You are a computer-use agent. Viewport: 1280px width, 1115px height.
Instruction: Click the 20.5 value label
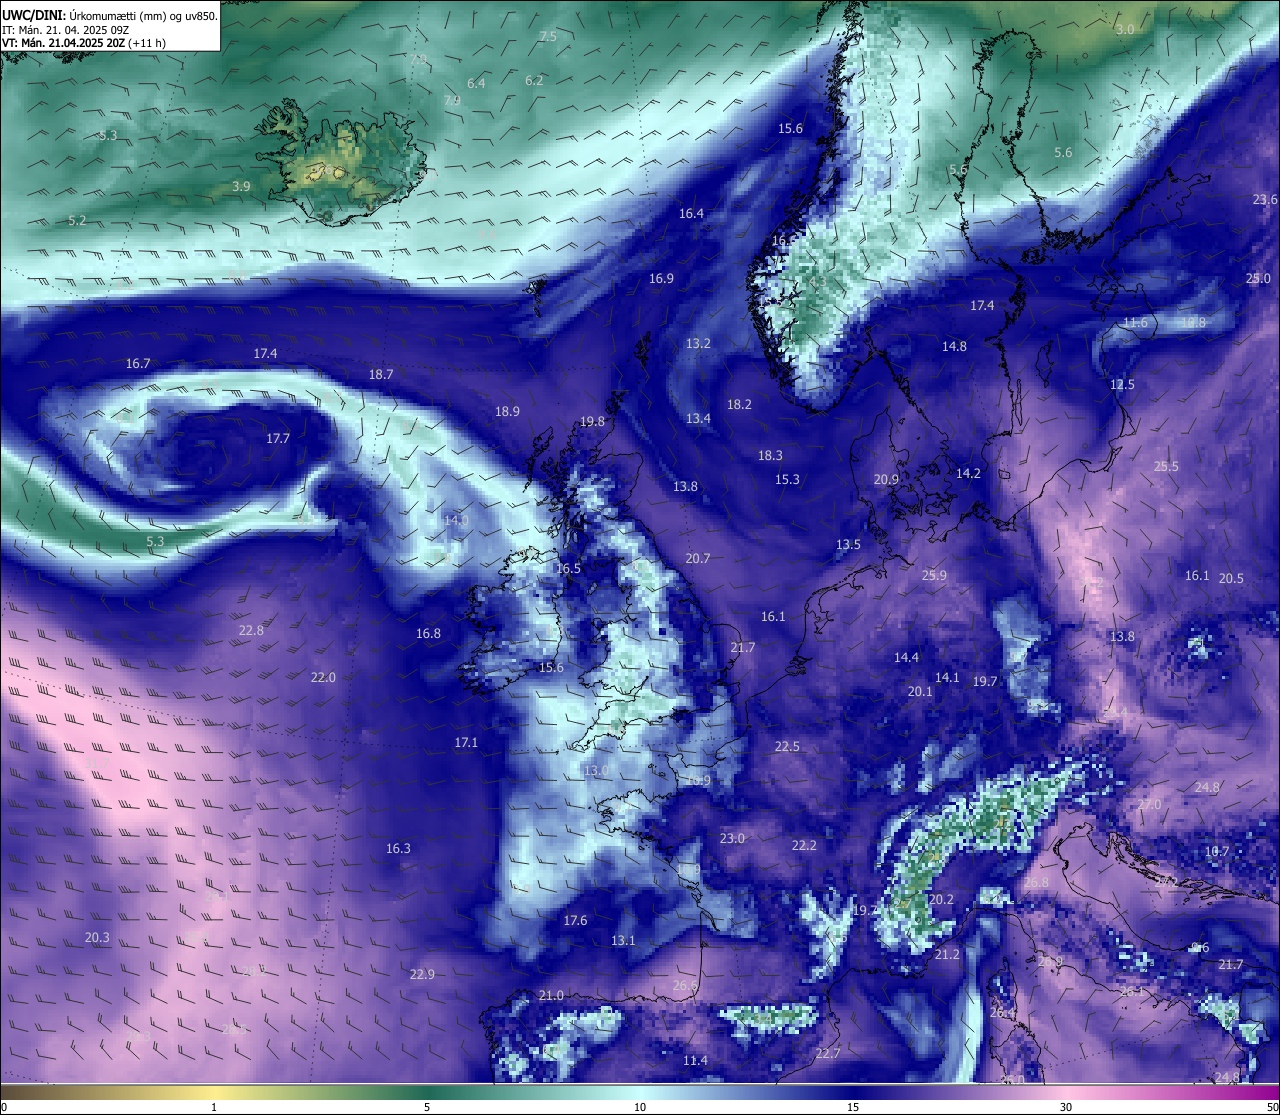[x=1231, y=578]
